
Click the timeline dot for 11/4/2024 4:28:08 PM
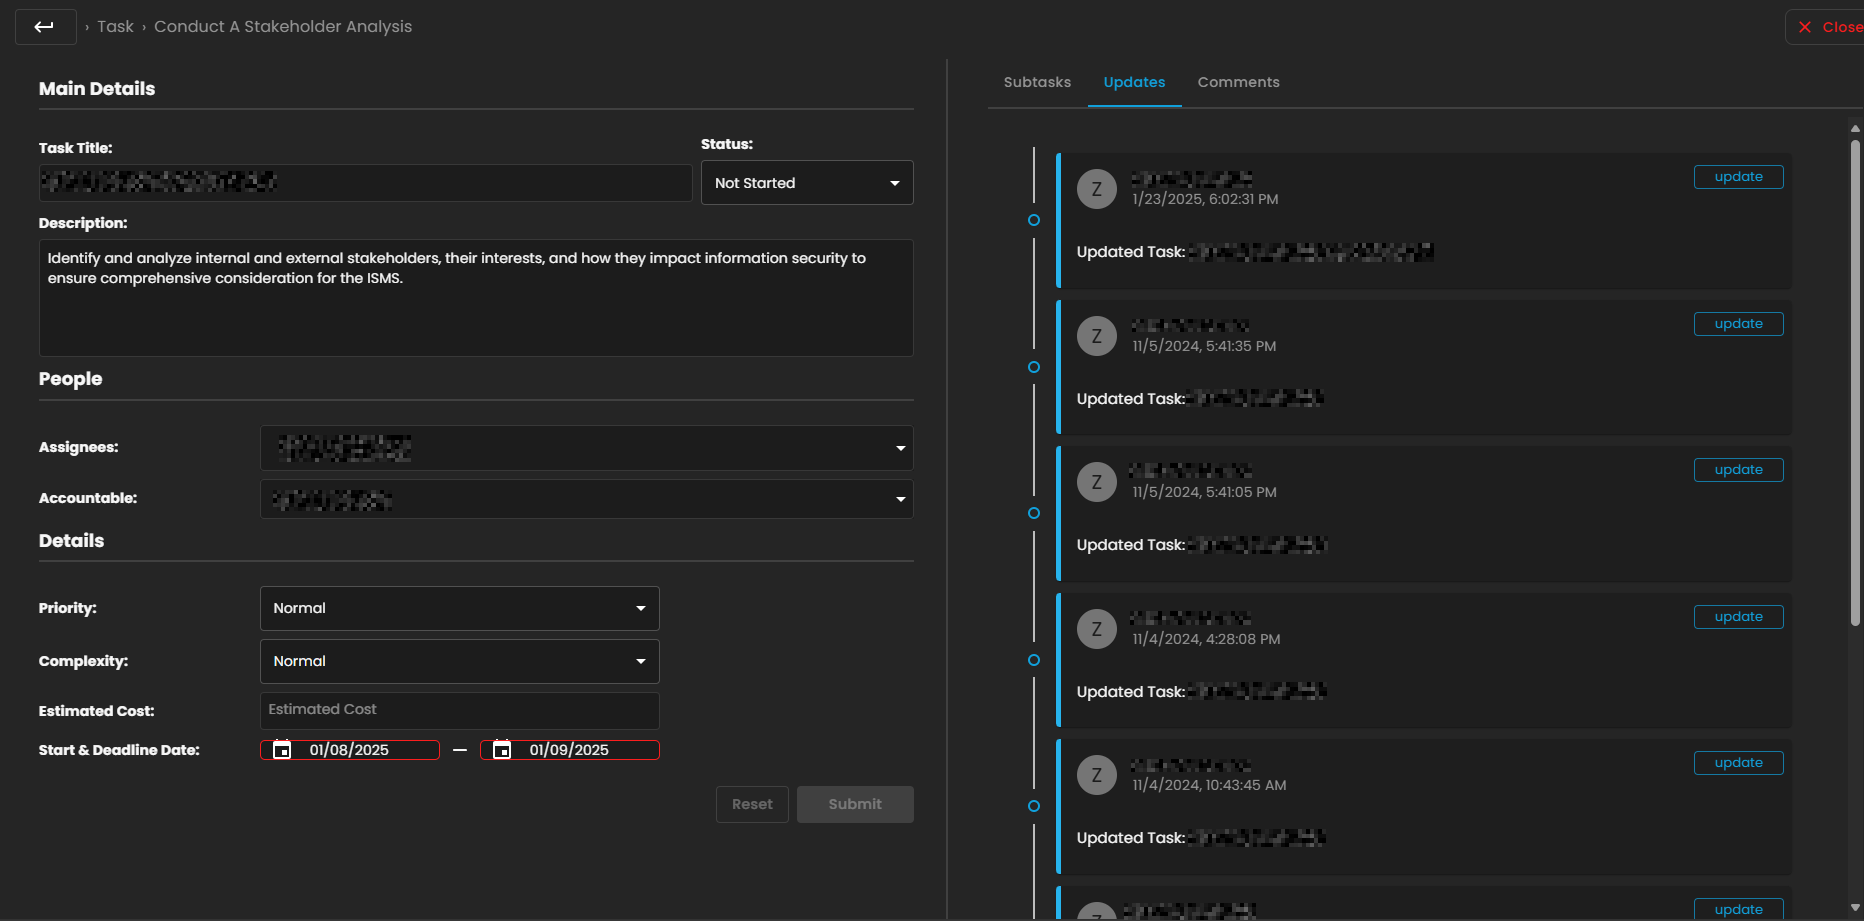(x=1034, y=660)
